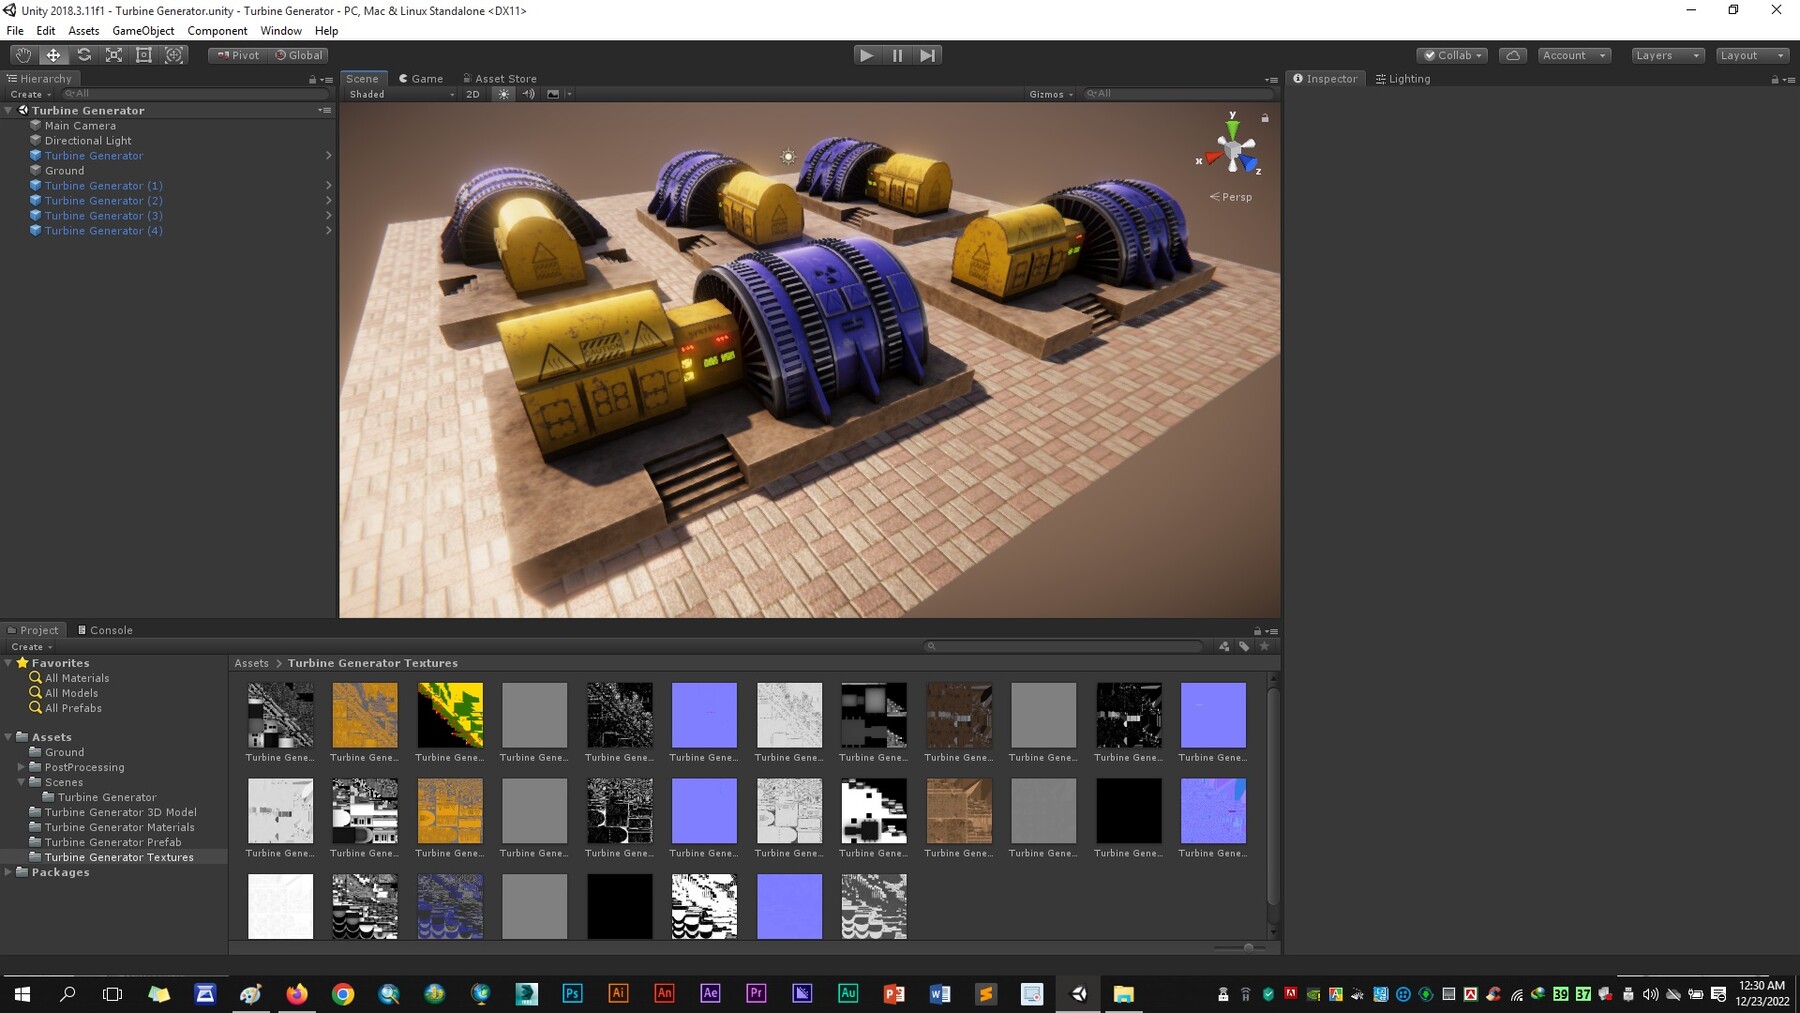This screenshot has width=1800, height=1013.
Task: Switch handle orientation with the Global toggle
Action: [299, 55]
